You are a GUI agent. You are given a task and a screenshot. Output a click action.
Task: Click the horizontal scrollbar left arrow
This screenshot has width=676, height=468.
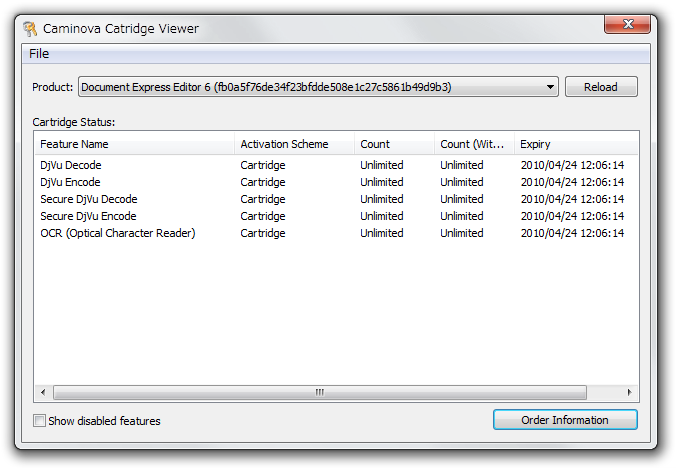(x=43, y=392)
